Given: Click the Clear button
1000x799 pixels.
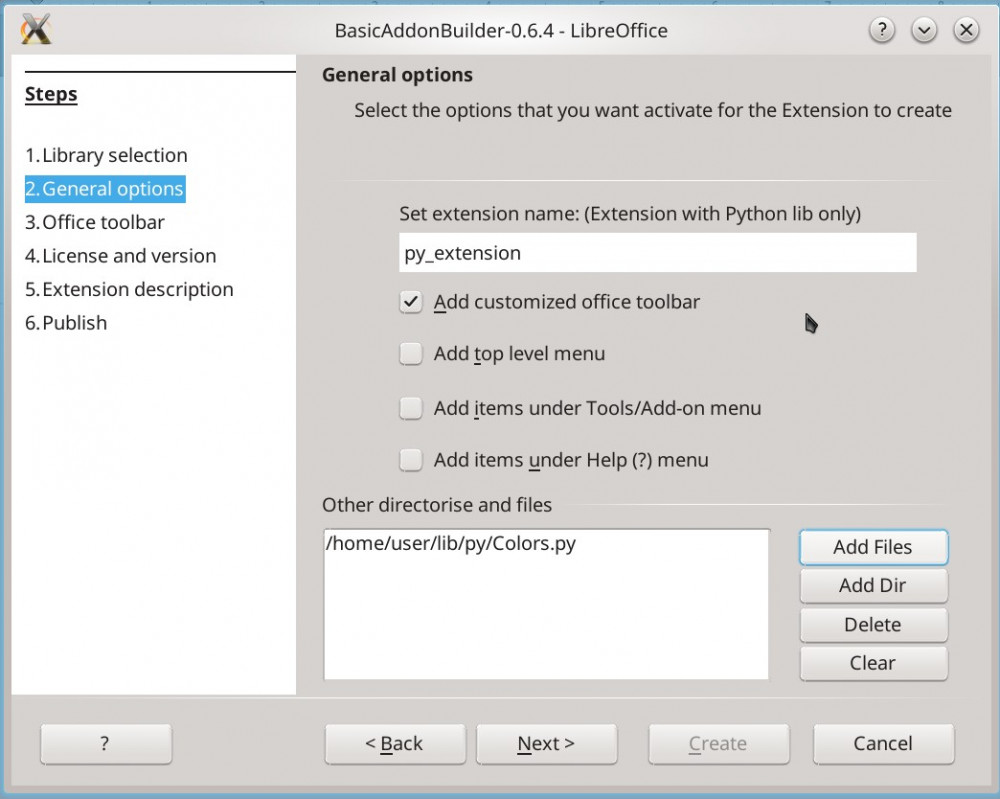Looking at the screenshot, I should coord(873,663).
